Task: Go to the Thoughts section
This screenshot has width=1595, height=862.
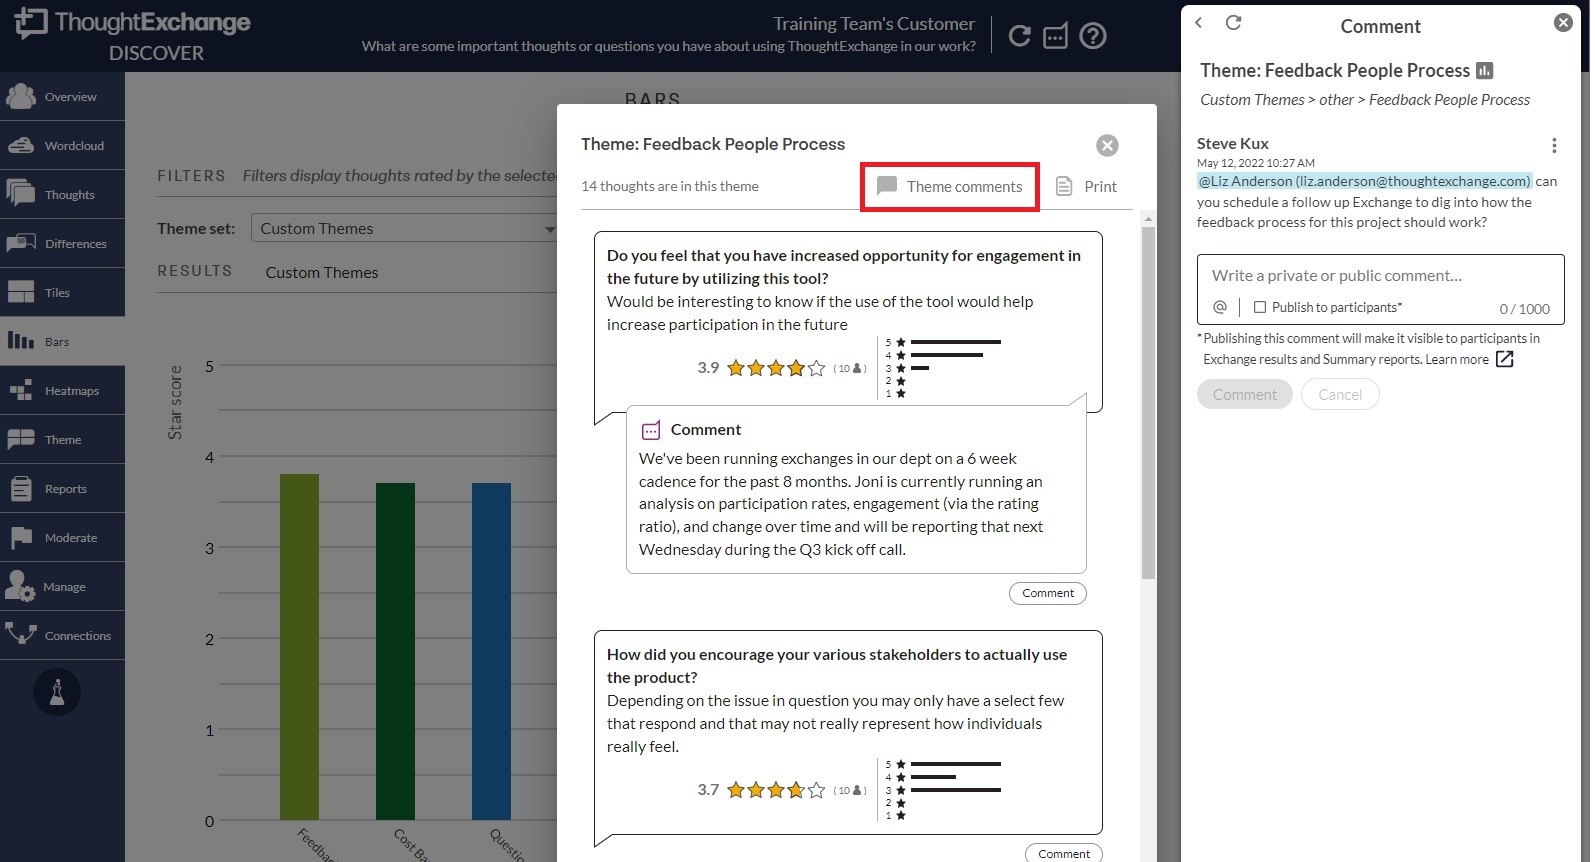Action: (62, 195)
